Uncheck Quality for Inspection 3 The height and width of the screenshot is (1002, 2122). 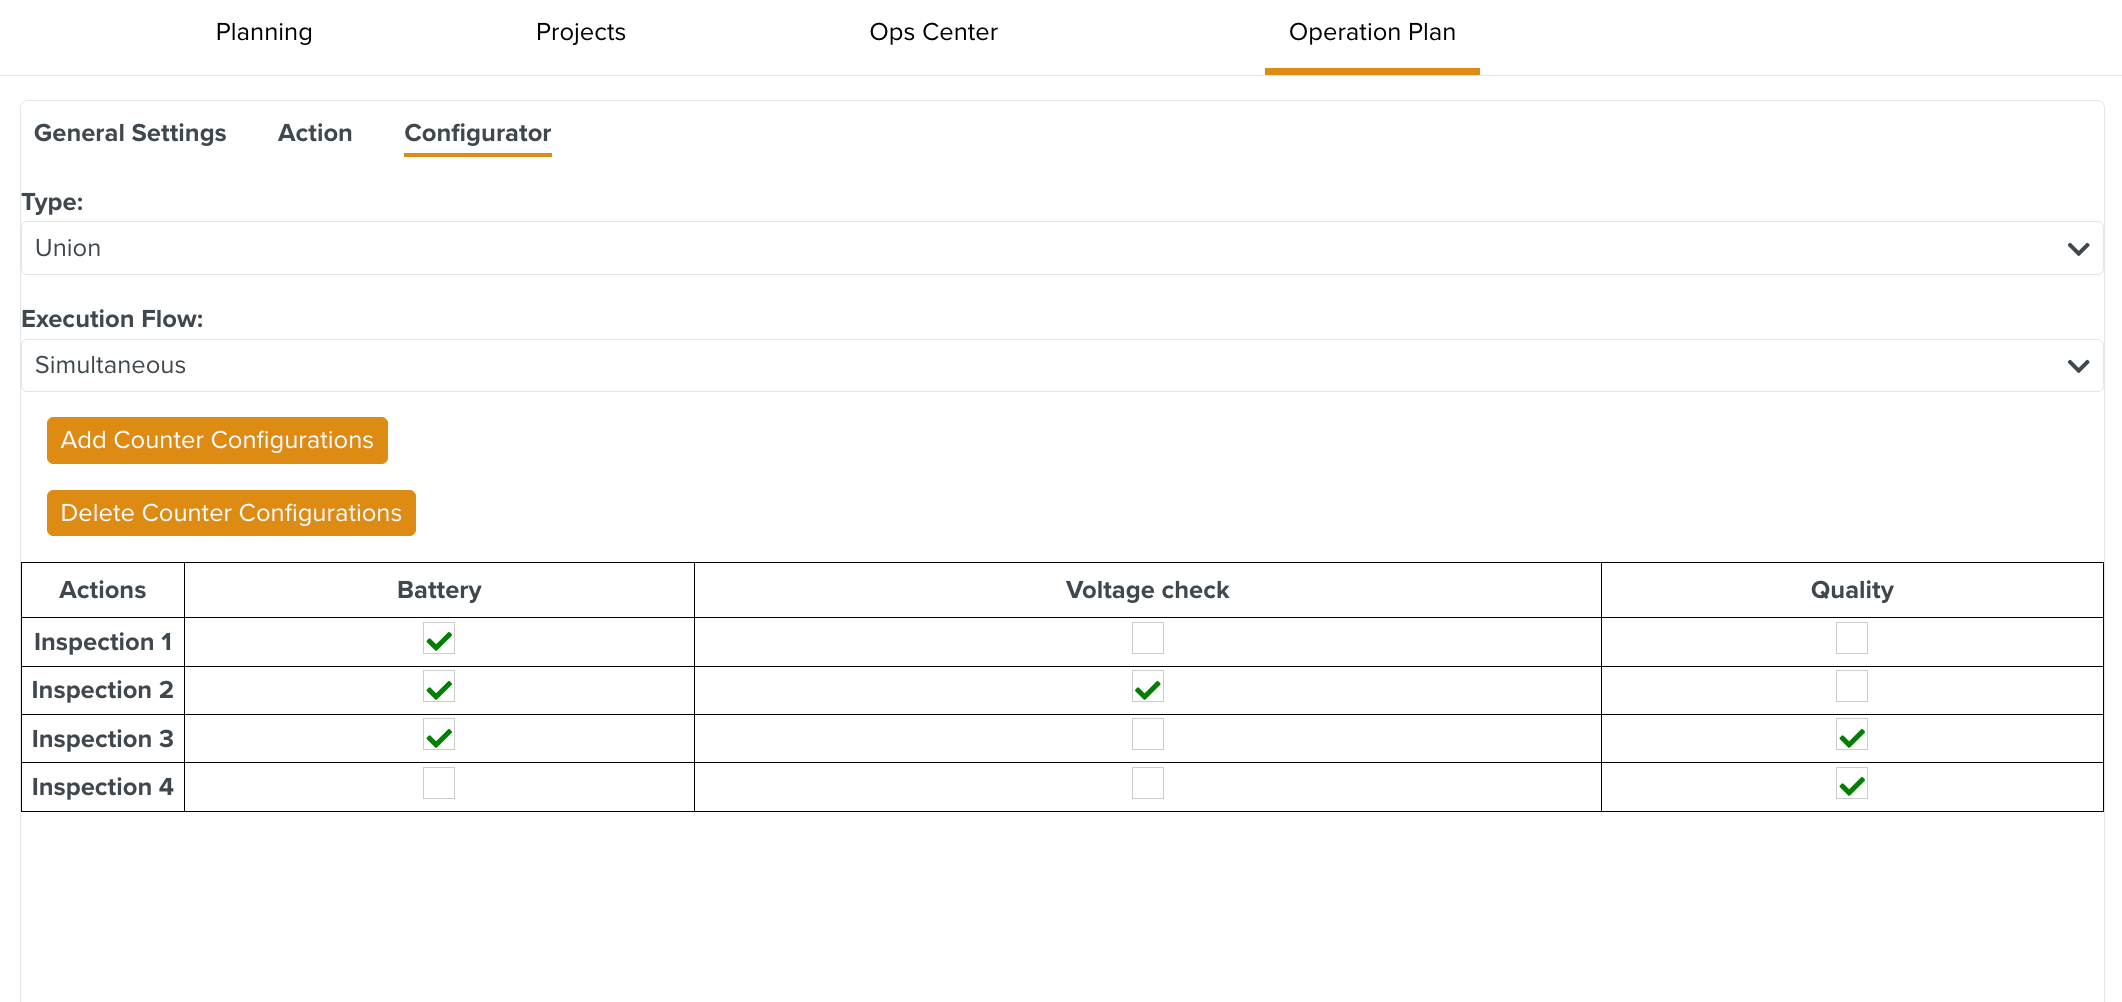(1852, 735)
